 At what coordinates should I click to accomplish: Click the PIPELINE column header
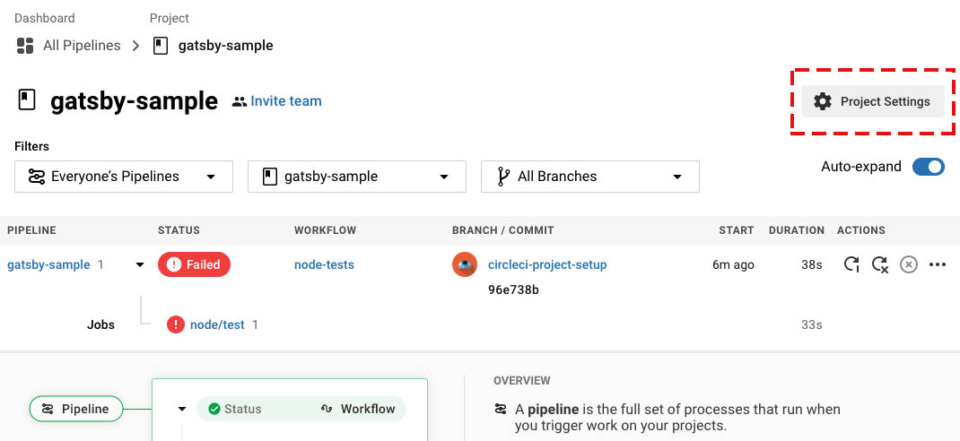pyautogui.click(x=32, y=230)
